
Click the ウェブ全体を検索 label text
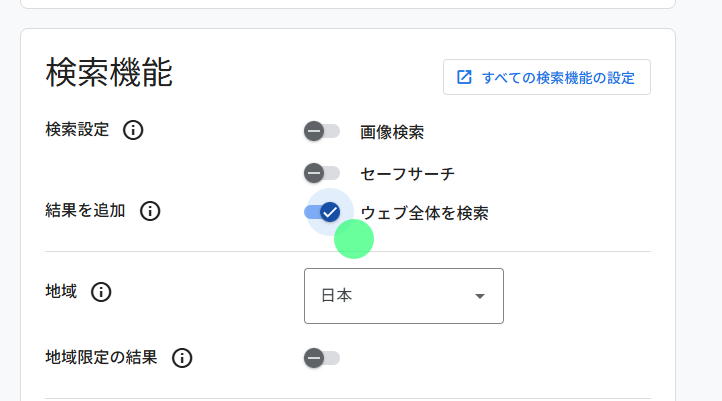[424, 213]
